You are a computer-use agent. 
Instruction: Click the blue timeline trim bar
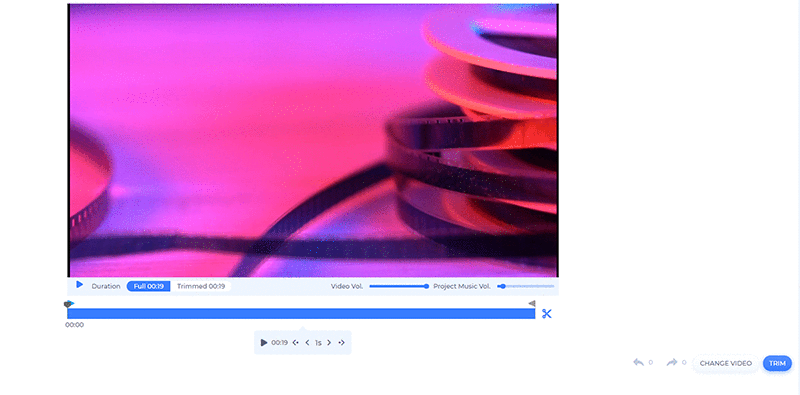click(301, 314)
